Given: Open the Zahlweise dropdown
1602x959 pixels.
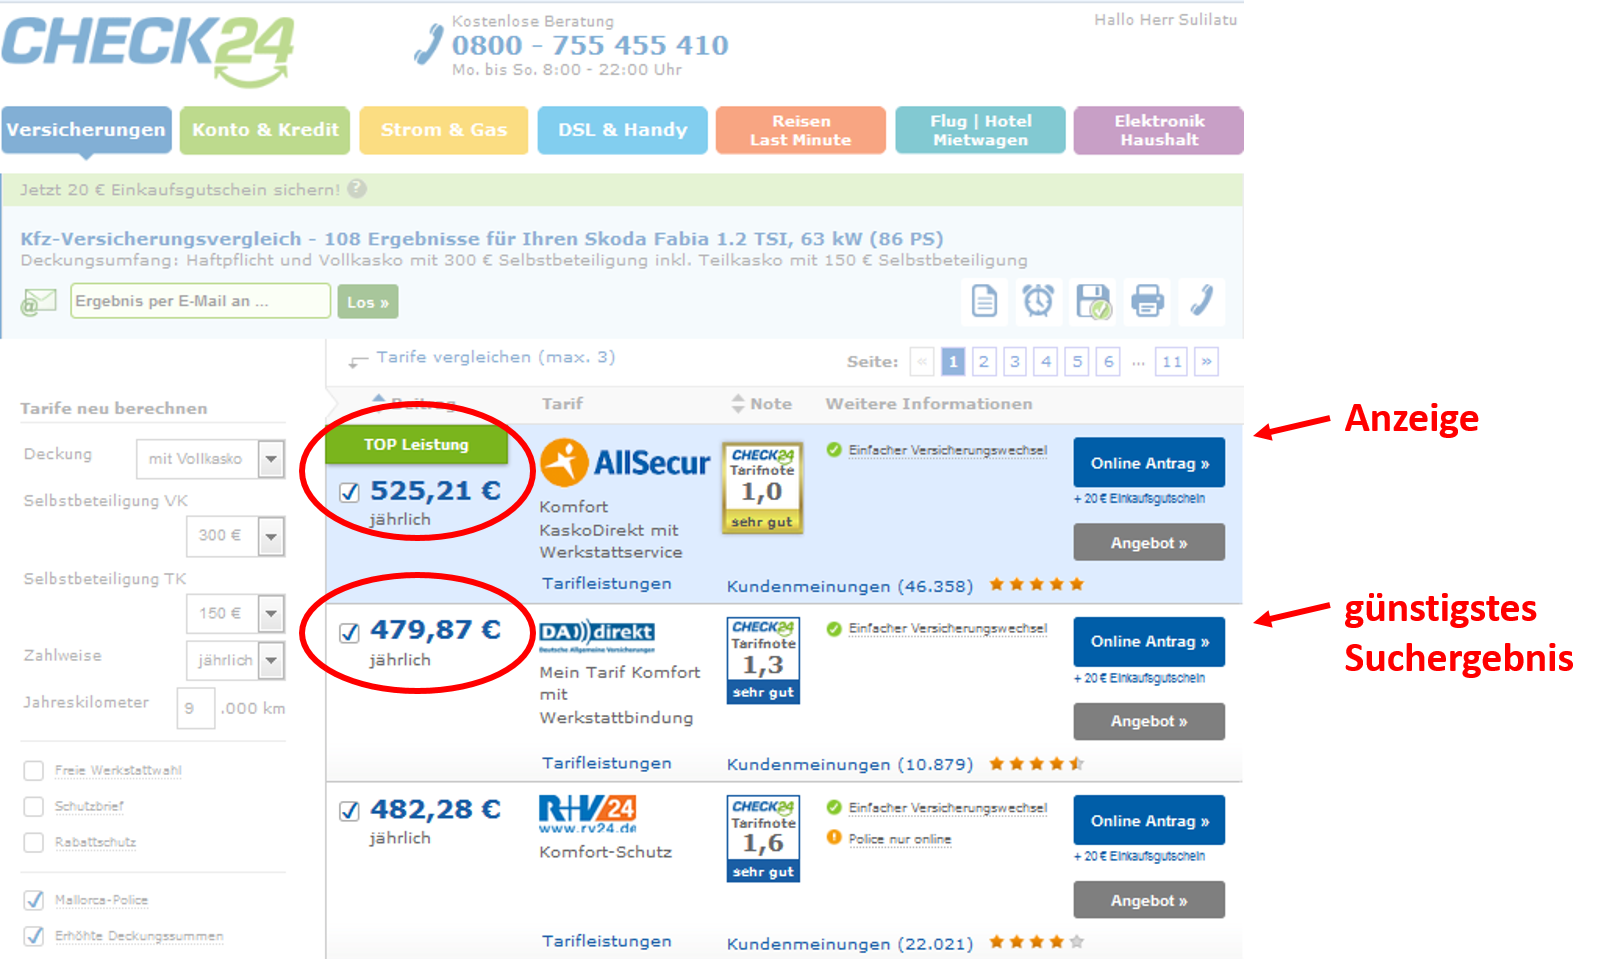Looking at the screenshot, I should tap(236, 660).
